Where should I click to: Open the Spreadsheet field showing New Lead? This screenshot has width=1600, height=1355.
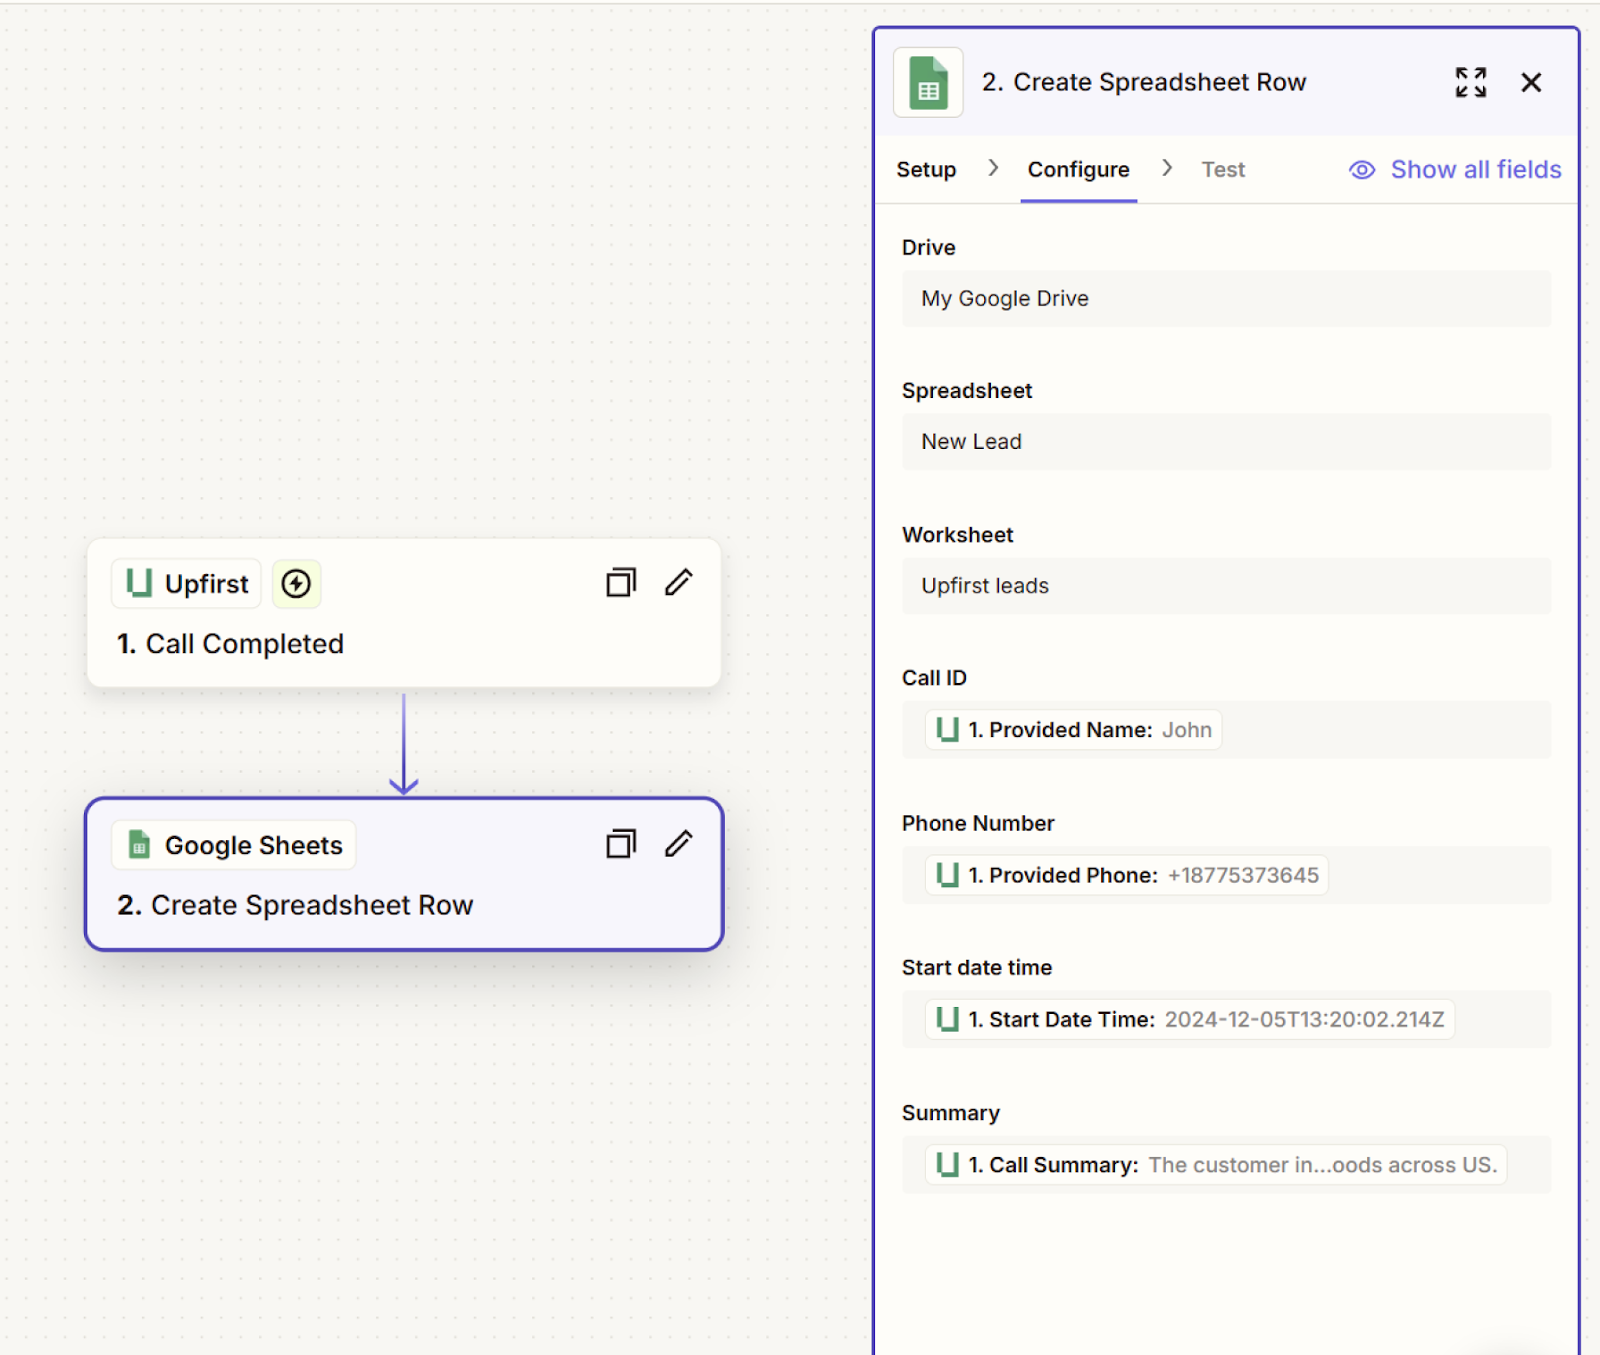coord(1226,441)
